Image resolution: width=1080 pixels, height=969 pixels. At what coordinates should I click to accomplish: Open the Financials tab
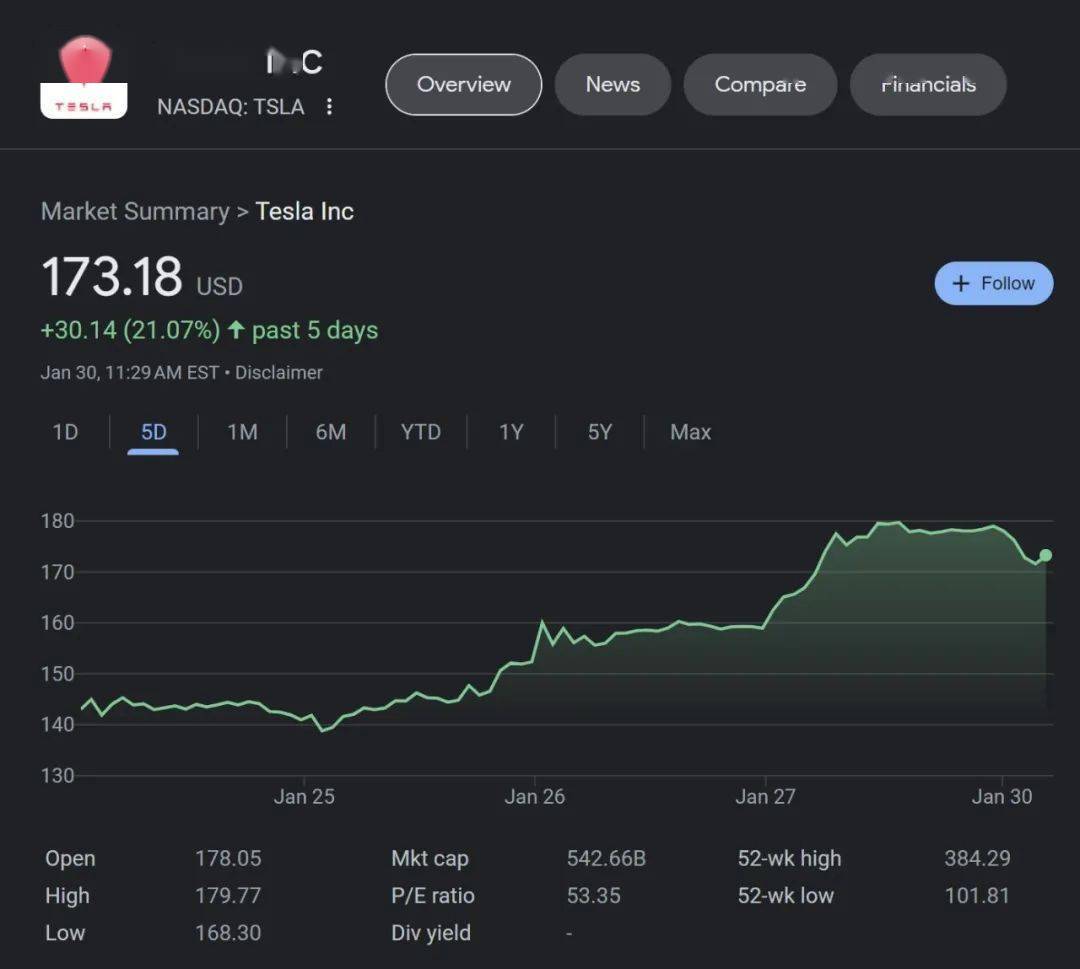point(927,85)
